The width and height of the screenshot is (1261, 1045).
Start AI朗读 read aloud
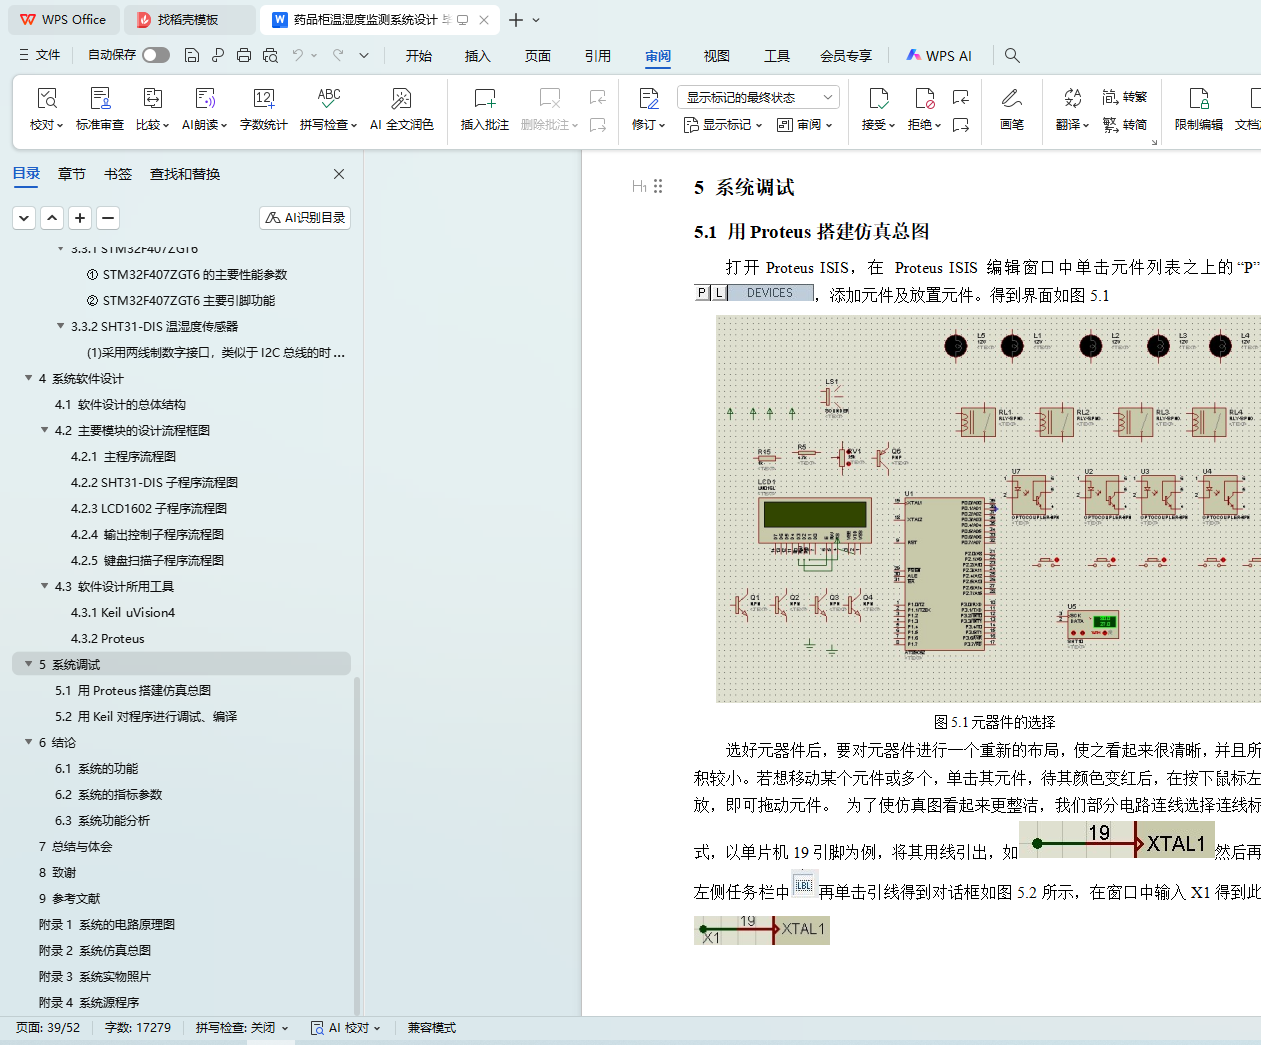pyautogui.click(x=204, y=109)
